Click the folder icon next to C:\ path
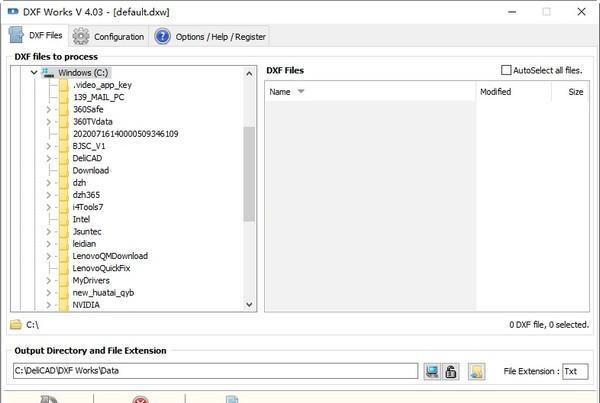 [x=16, y=325]
